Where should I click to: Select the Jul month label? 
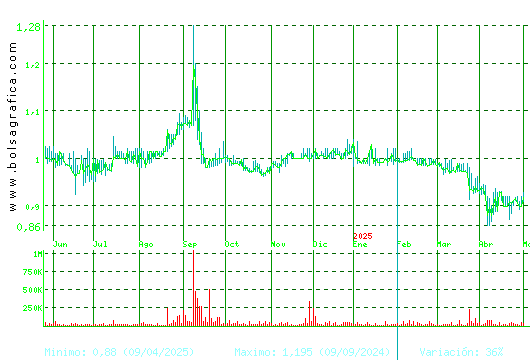coord(100,244)
